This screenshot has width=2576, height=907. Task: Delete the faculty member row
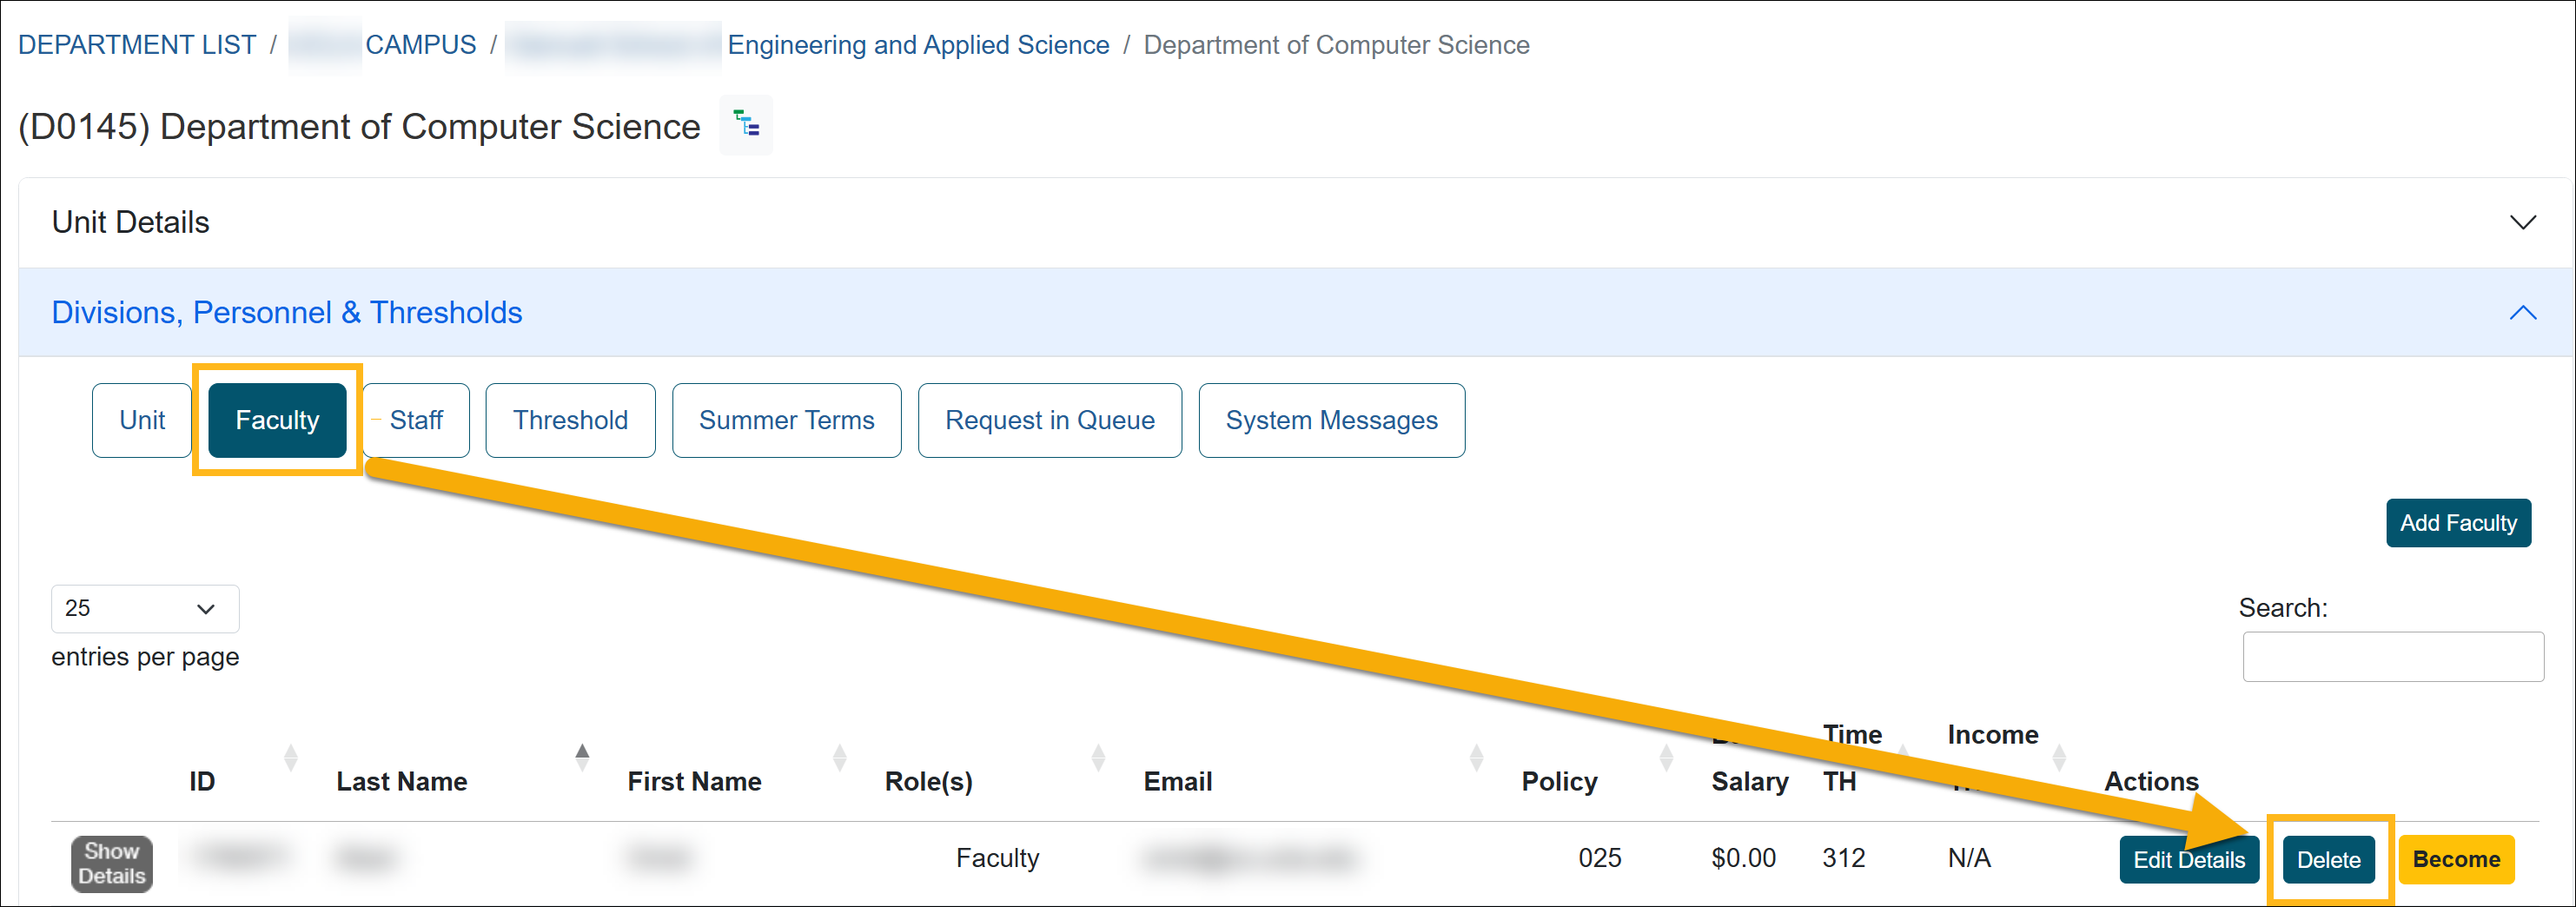[x=2328, y=859]
